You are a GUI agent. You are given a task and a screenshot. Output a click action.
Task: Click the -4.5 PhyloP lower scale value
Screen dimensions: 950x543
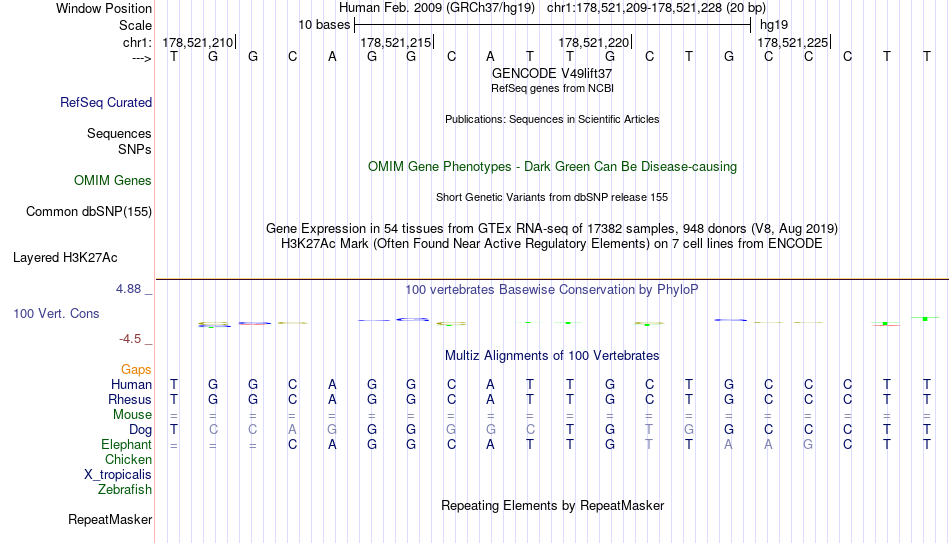pos(130,339)
